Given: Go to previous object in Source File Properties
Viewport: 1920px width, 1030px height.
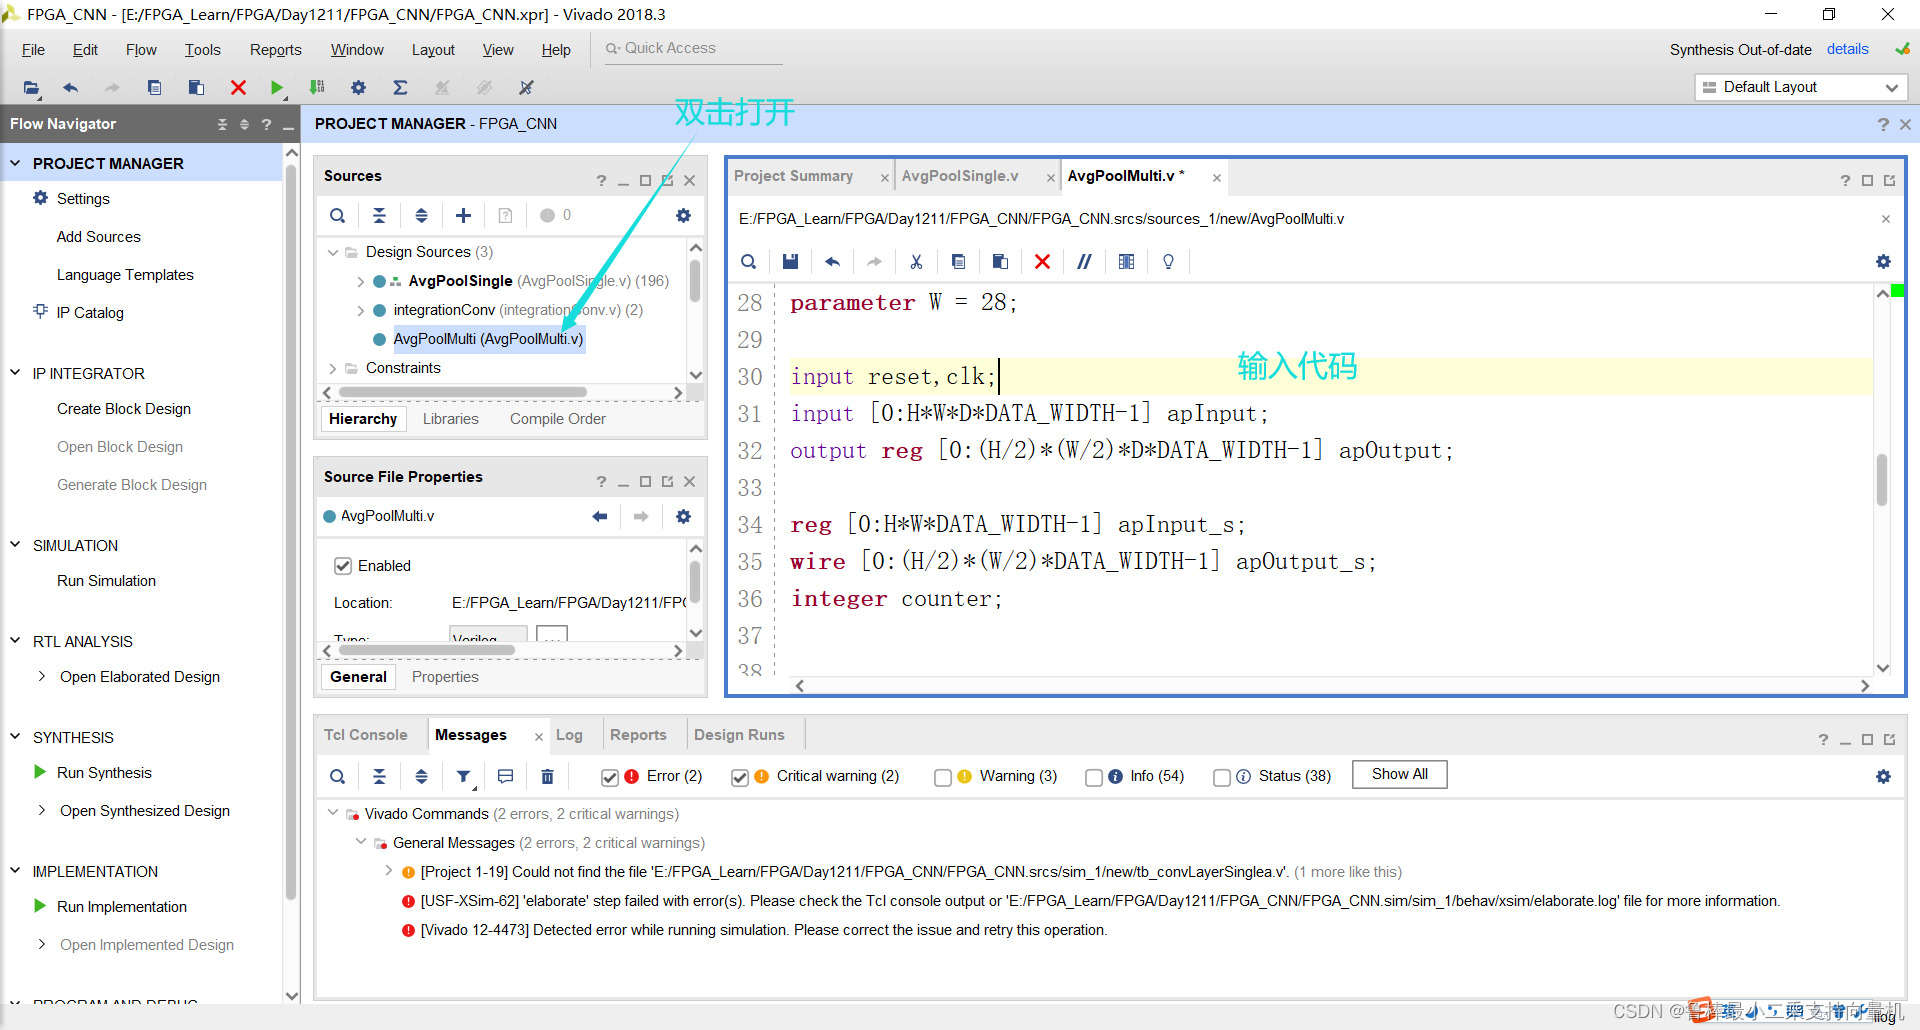Looking at the screenshot, I should point(599,516).
